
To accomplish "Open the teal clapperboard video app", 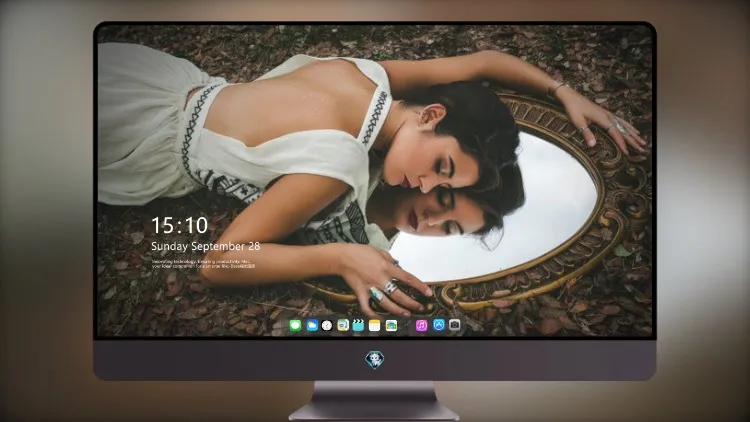I will pos(358,326).
